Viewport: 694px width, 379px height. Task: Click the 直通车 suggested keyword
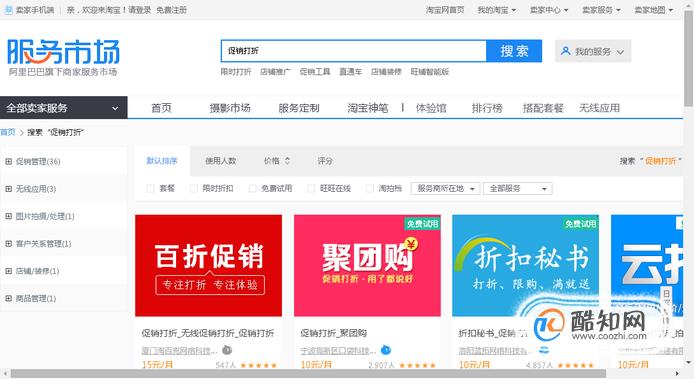tap(351, 71)
